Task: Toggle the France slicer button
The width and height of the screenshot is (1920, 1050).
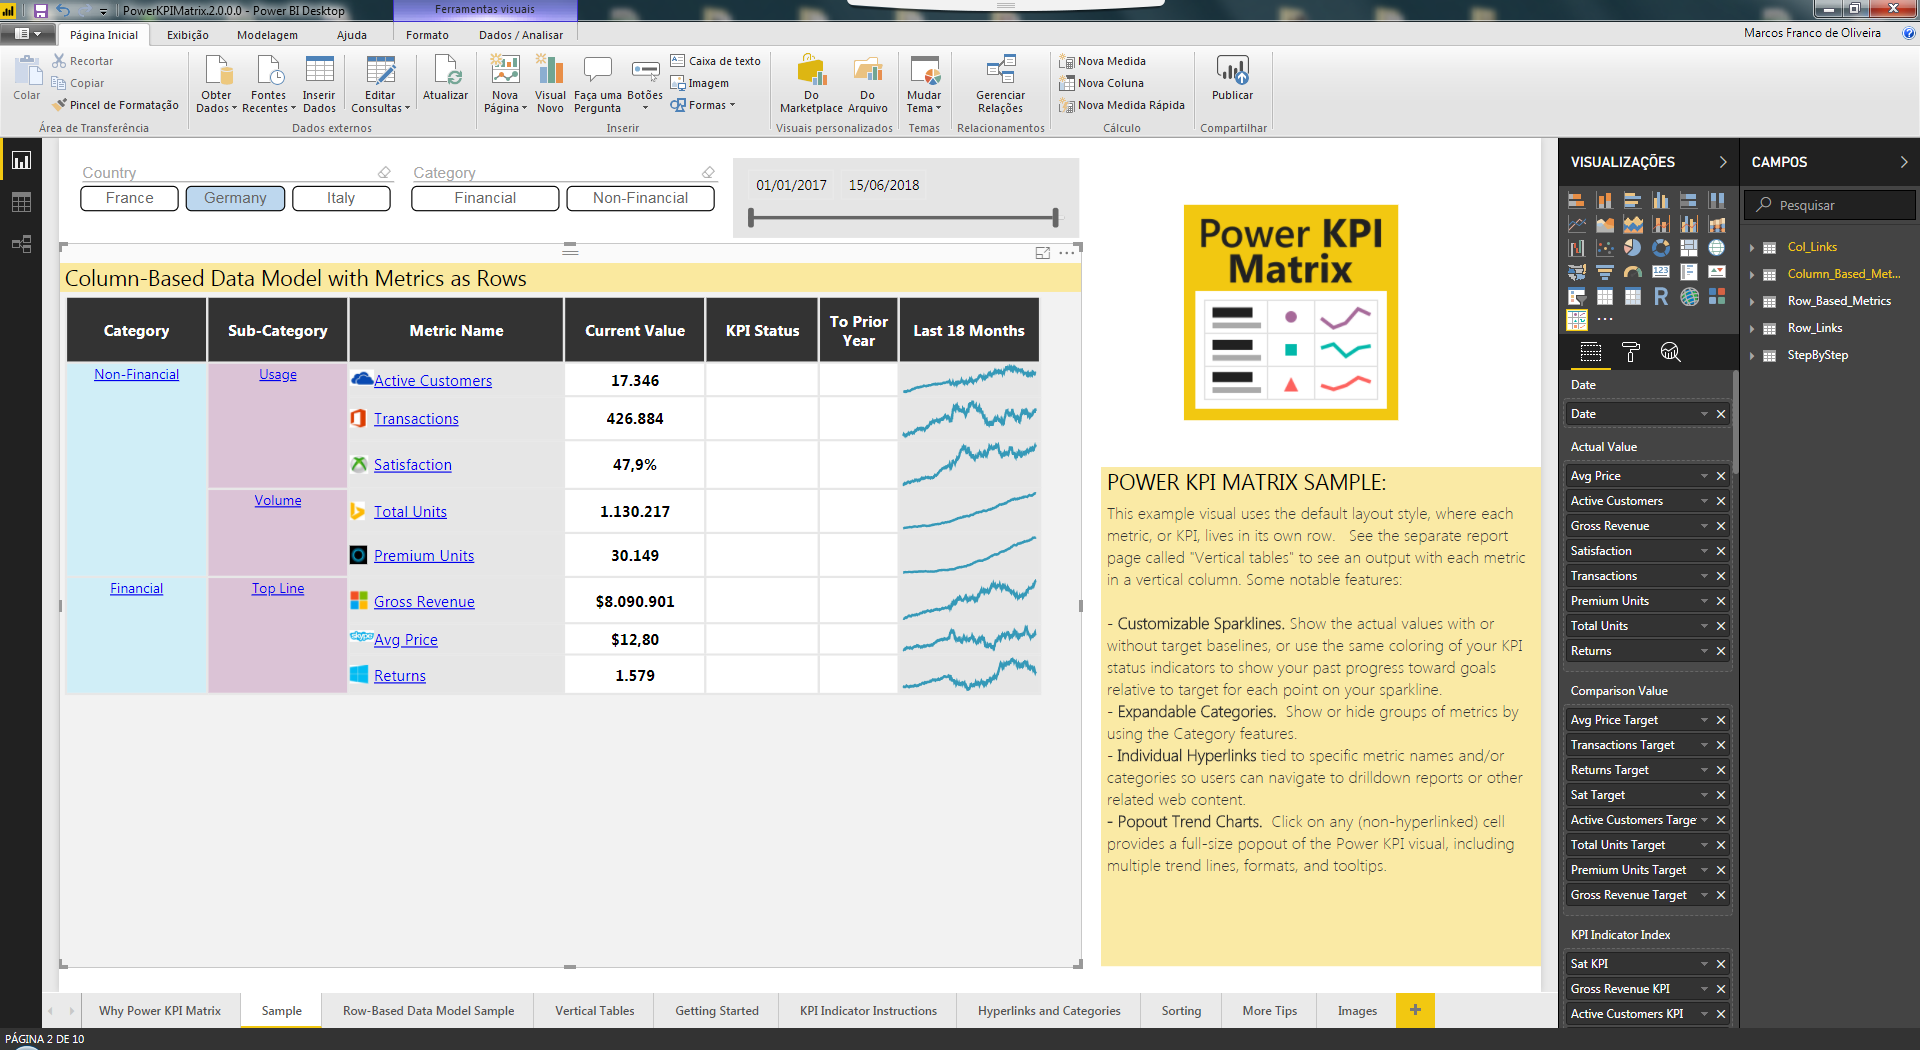Action: (x=130, y=198)
